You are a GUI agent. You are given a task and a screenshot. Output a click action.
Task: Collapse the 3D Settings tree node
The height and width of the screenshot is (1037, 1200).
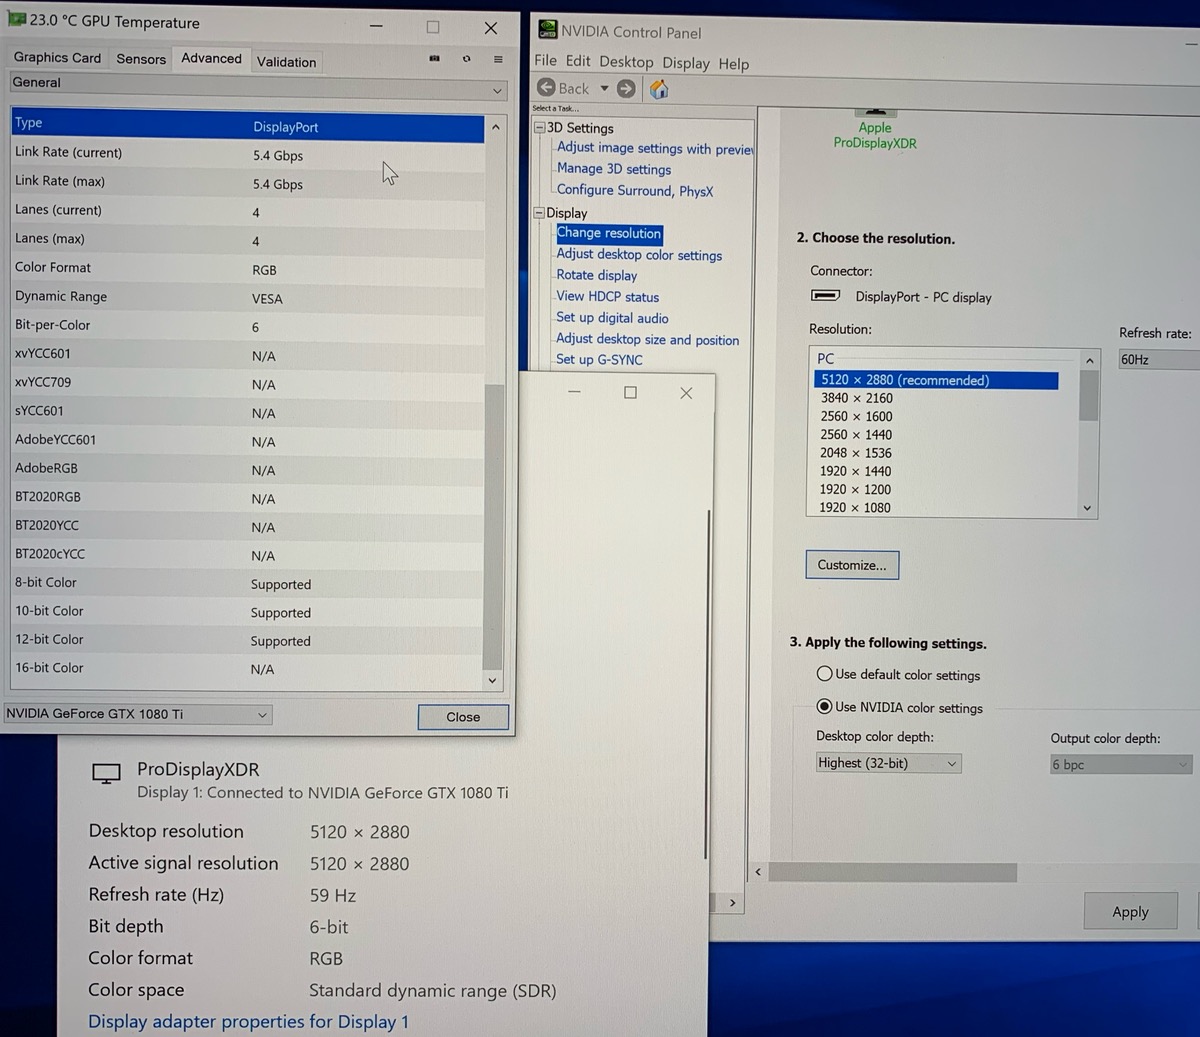pyautogui.click(x=540, y=128)
